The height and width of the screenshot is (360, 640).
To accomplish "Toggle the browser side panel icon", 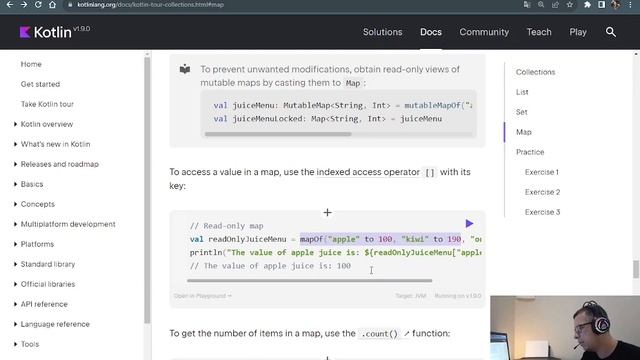I will 601,5.
